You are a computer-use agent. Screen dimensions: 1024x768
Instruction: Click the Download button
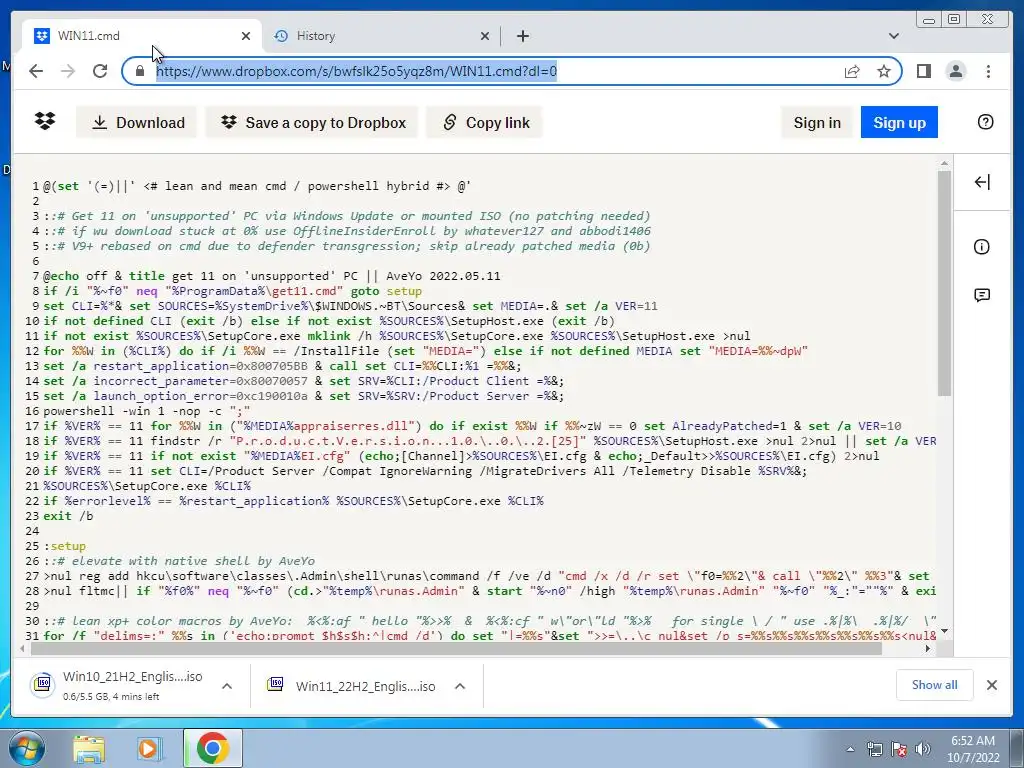[x=136, y=122]
